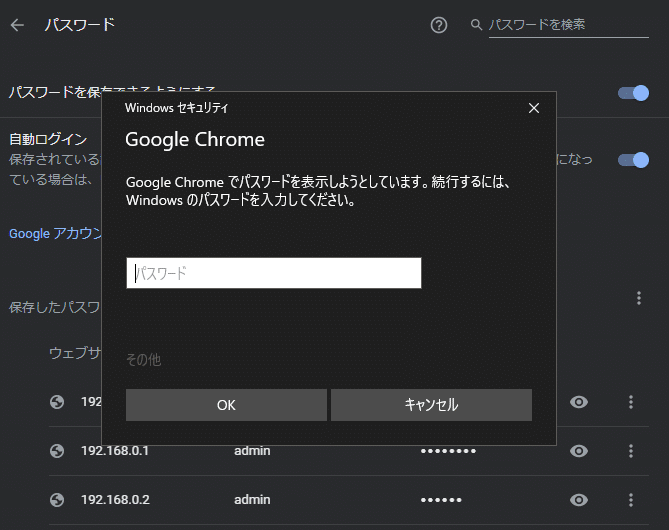Click the Windows password input field
This screenshot has height=530, width=669.
(273, 273)
